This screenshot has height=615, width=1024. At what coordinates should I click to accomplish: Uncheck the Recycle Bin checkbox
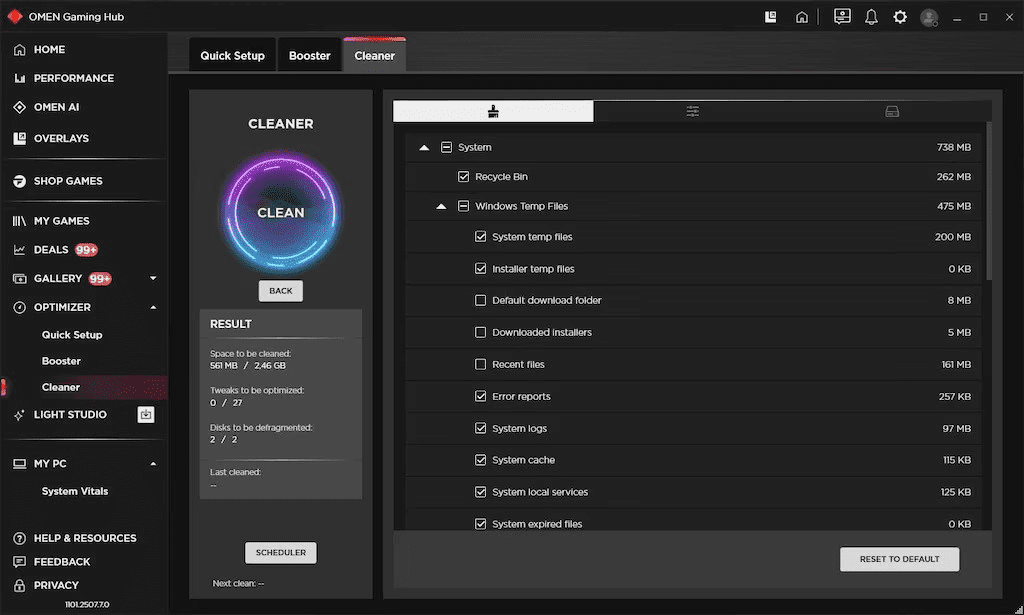[x=463, y=177]
